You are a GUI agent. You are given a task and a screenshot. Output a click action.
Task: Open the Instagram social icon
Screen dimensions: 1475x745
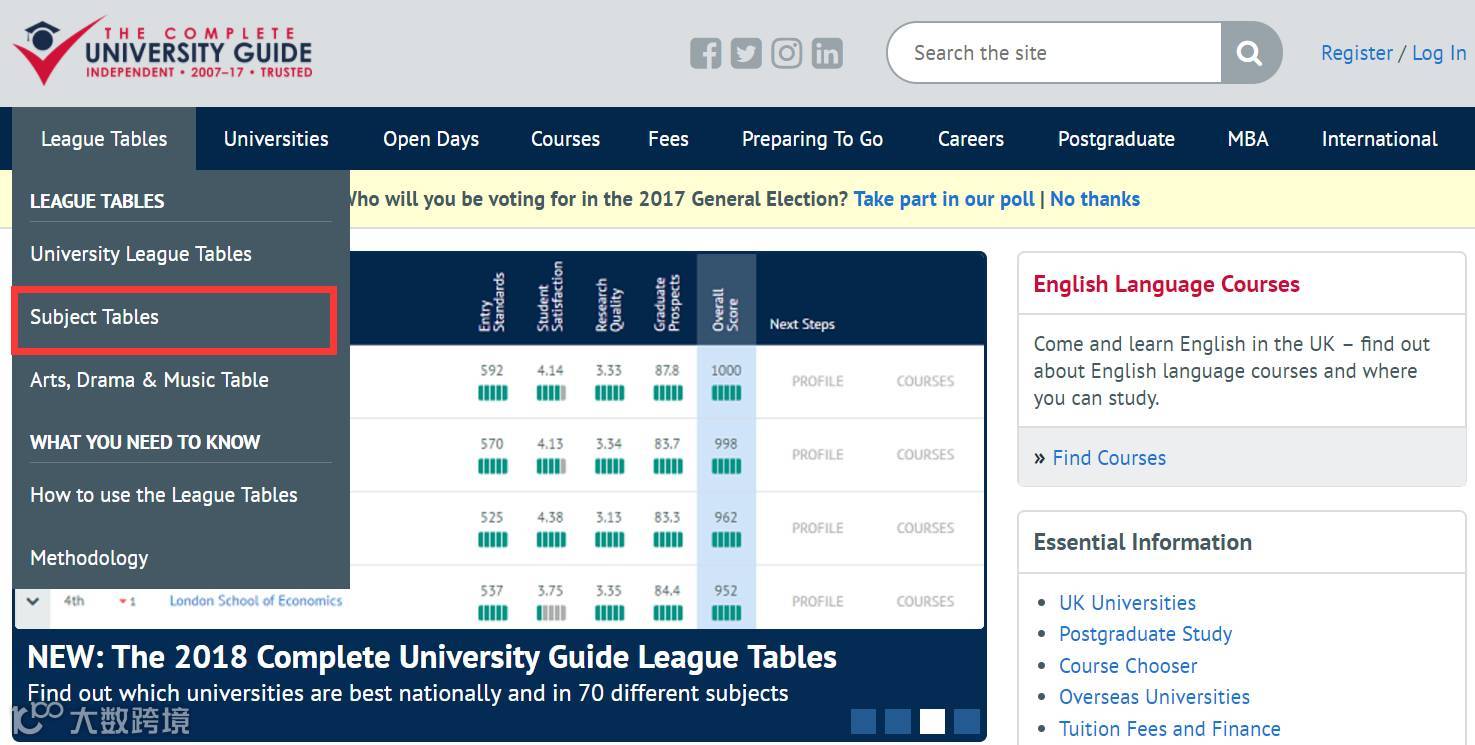click(x=786, y=53)
